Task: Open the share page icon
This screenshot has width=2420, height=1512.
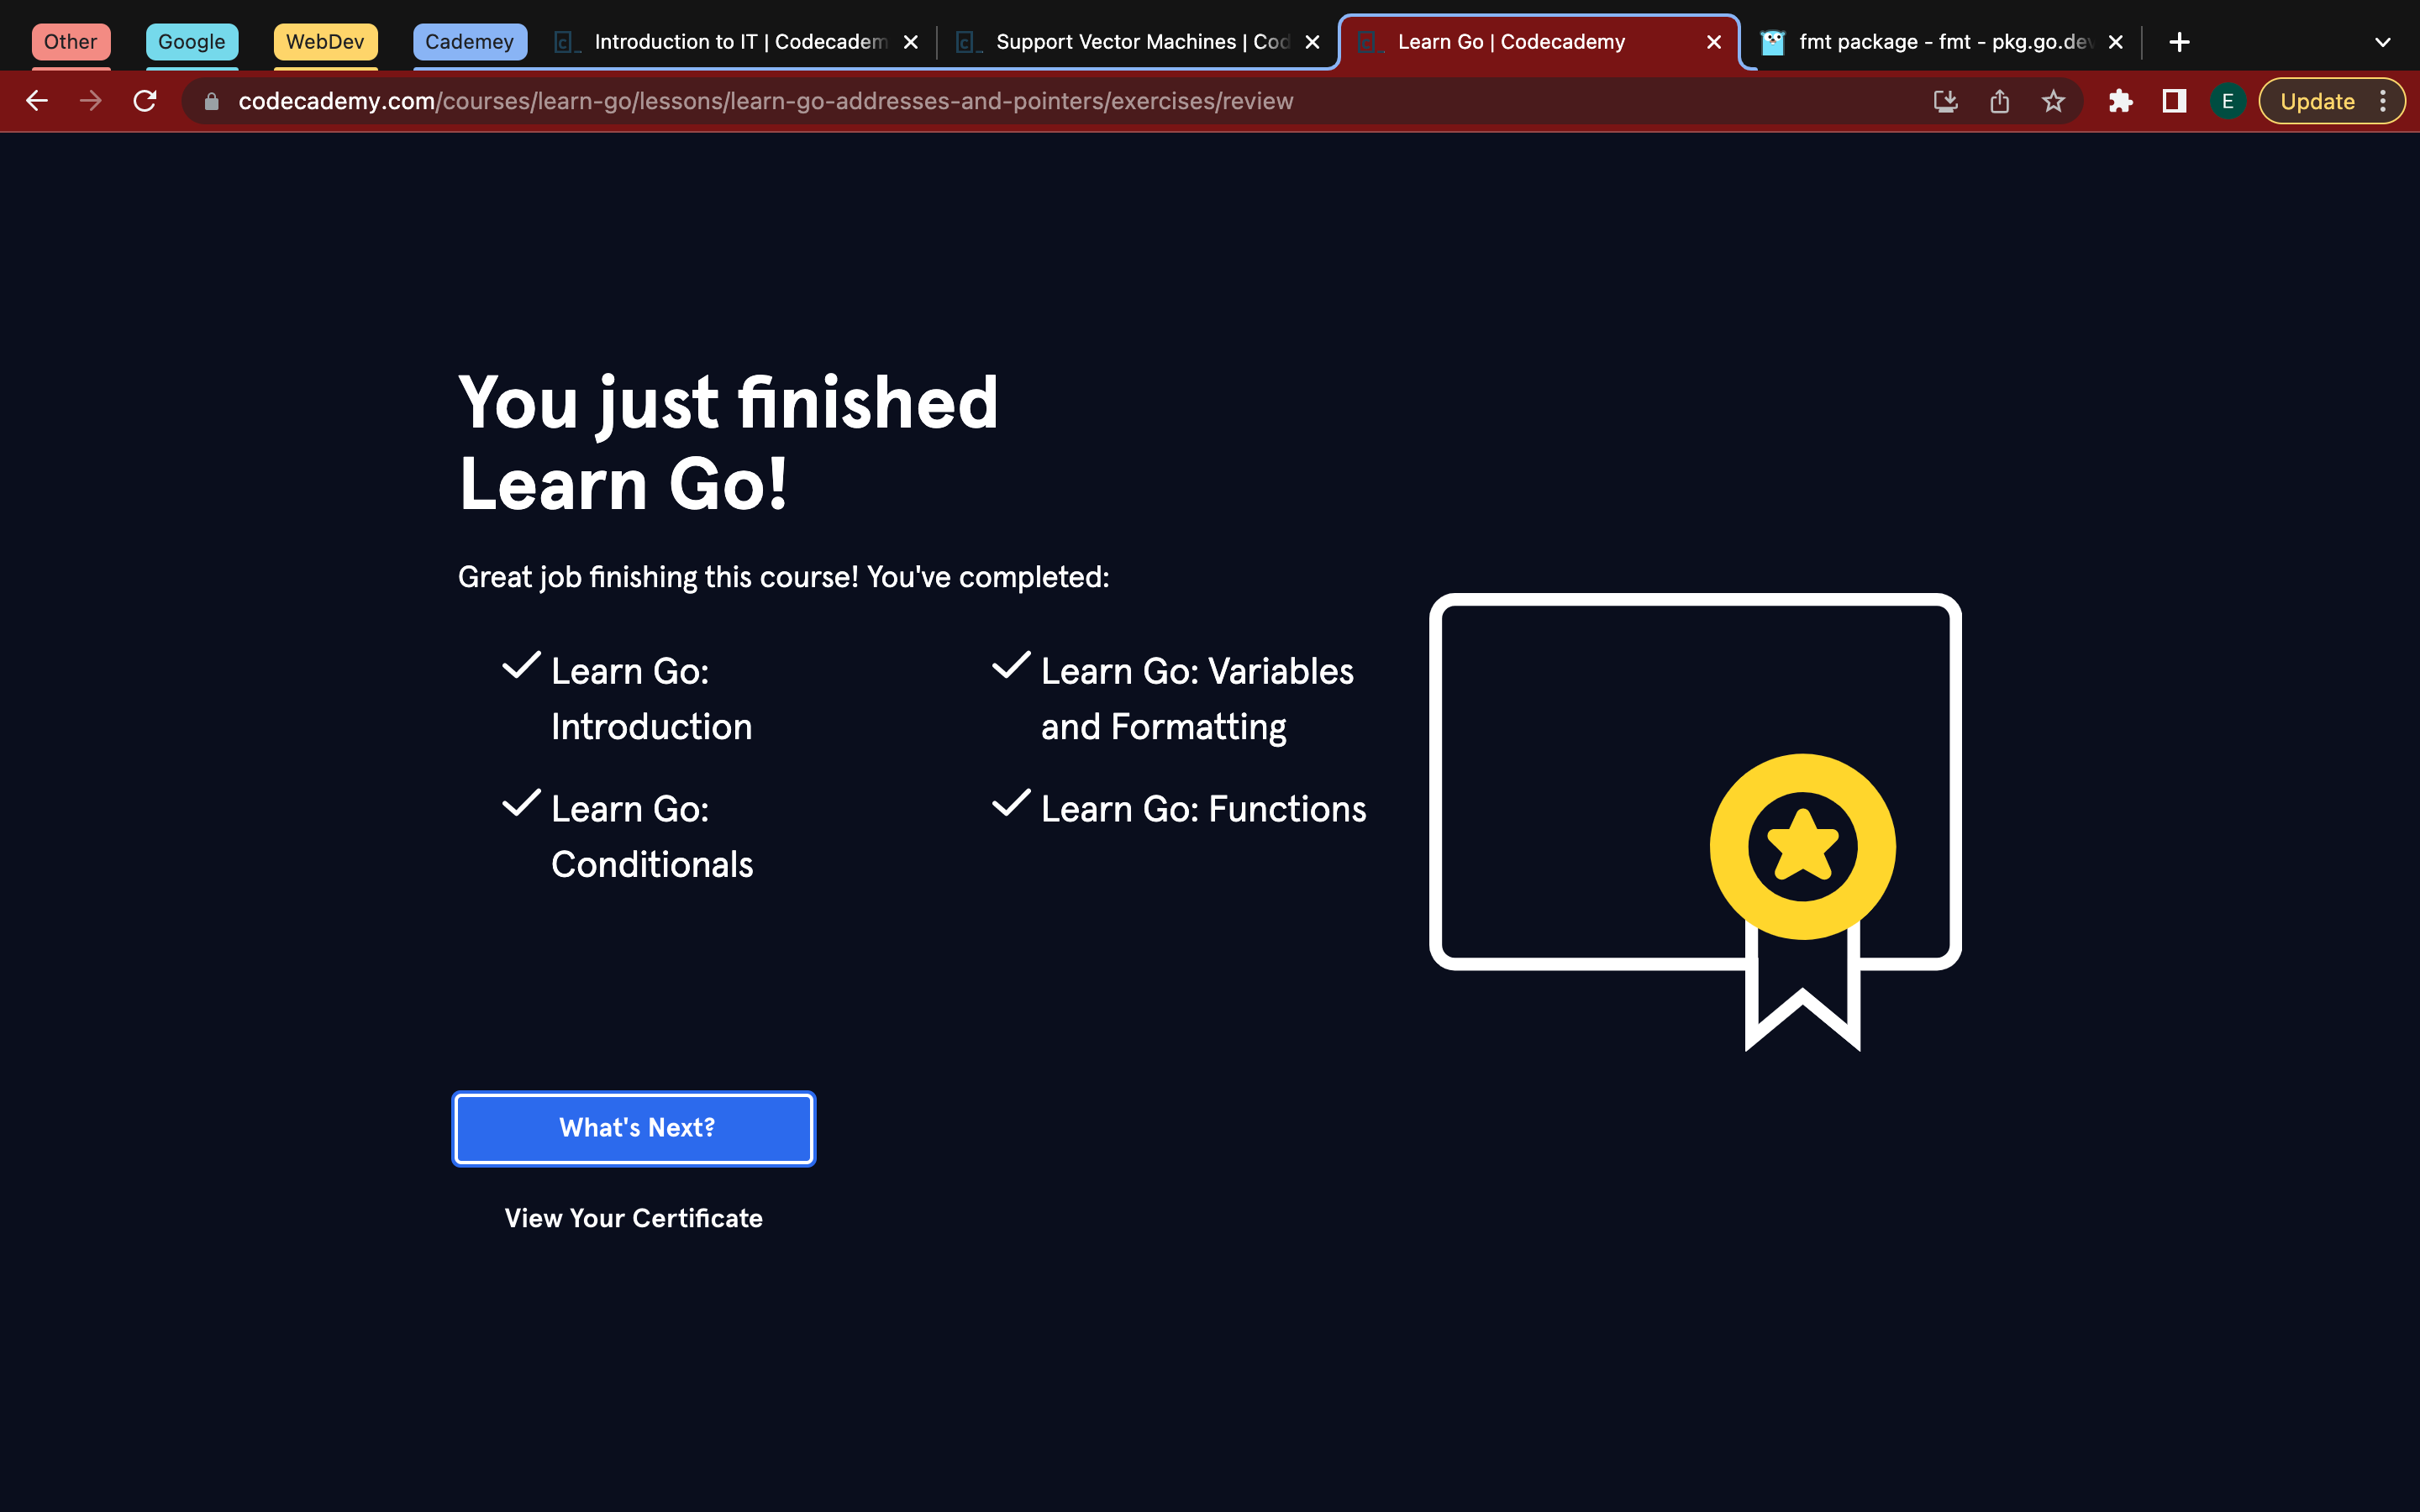Action: (x=1999, y=101)
